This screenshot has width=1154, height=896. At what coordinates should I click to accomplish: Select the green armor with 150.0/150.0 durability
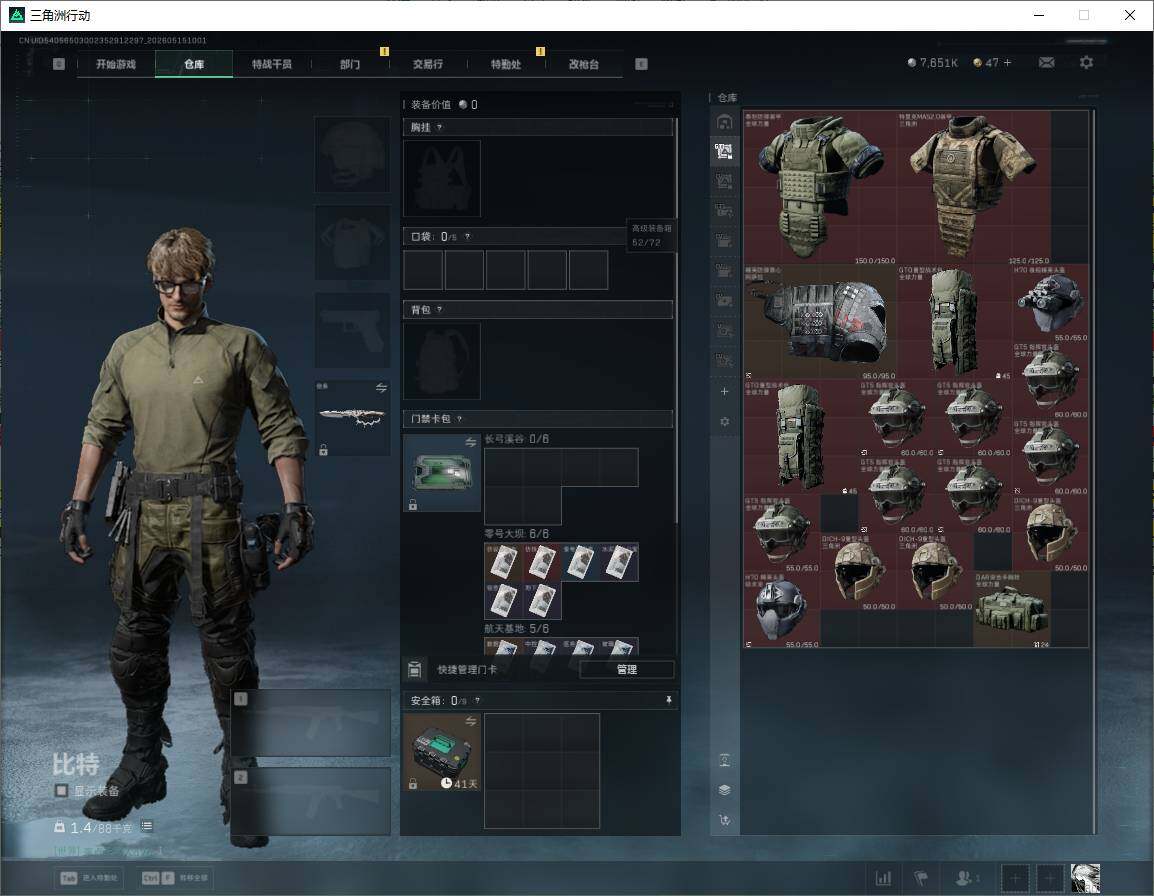pyautogui.click(x=820, y=188)
